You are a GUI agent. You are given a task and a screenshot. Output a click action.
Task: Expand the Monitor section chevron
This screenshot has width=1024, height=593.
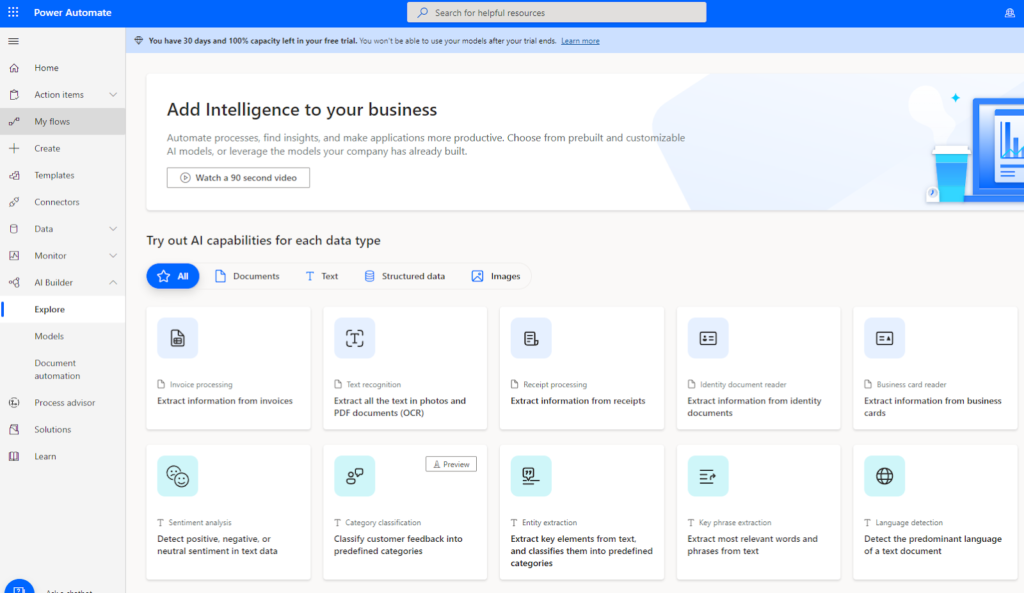coord(113,255)
